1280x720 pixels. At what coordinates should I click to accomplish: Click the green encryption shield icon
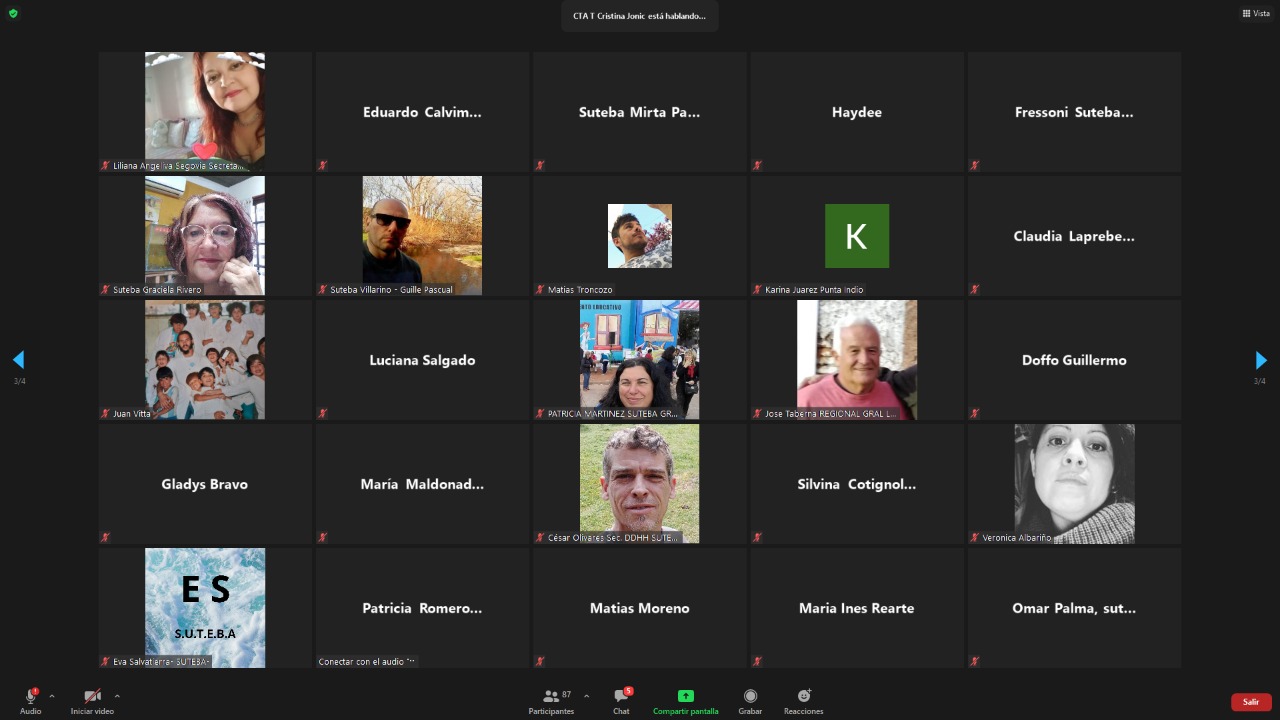(13, 14)
